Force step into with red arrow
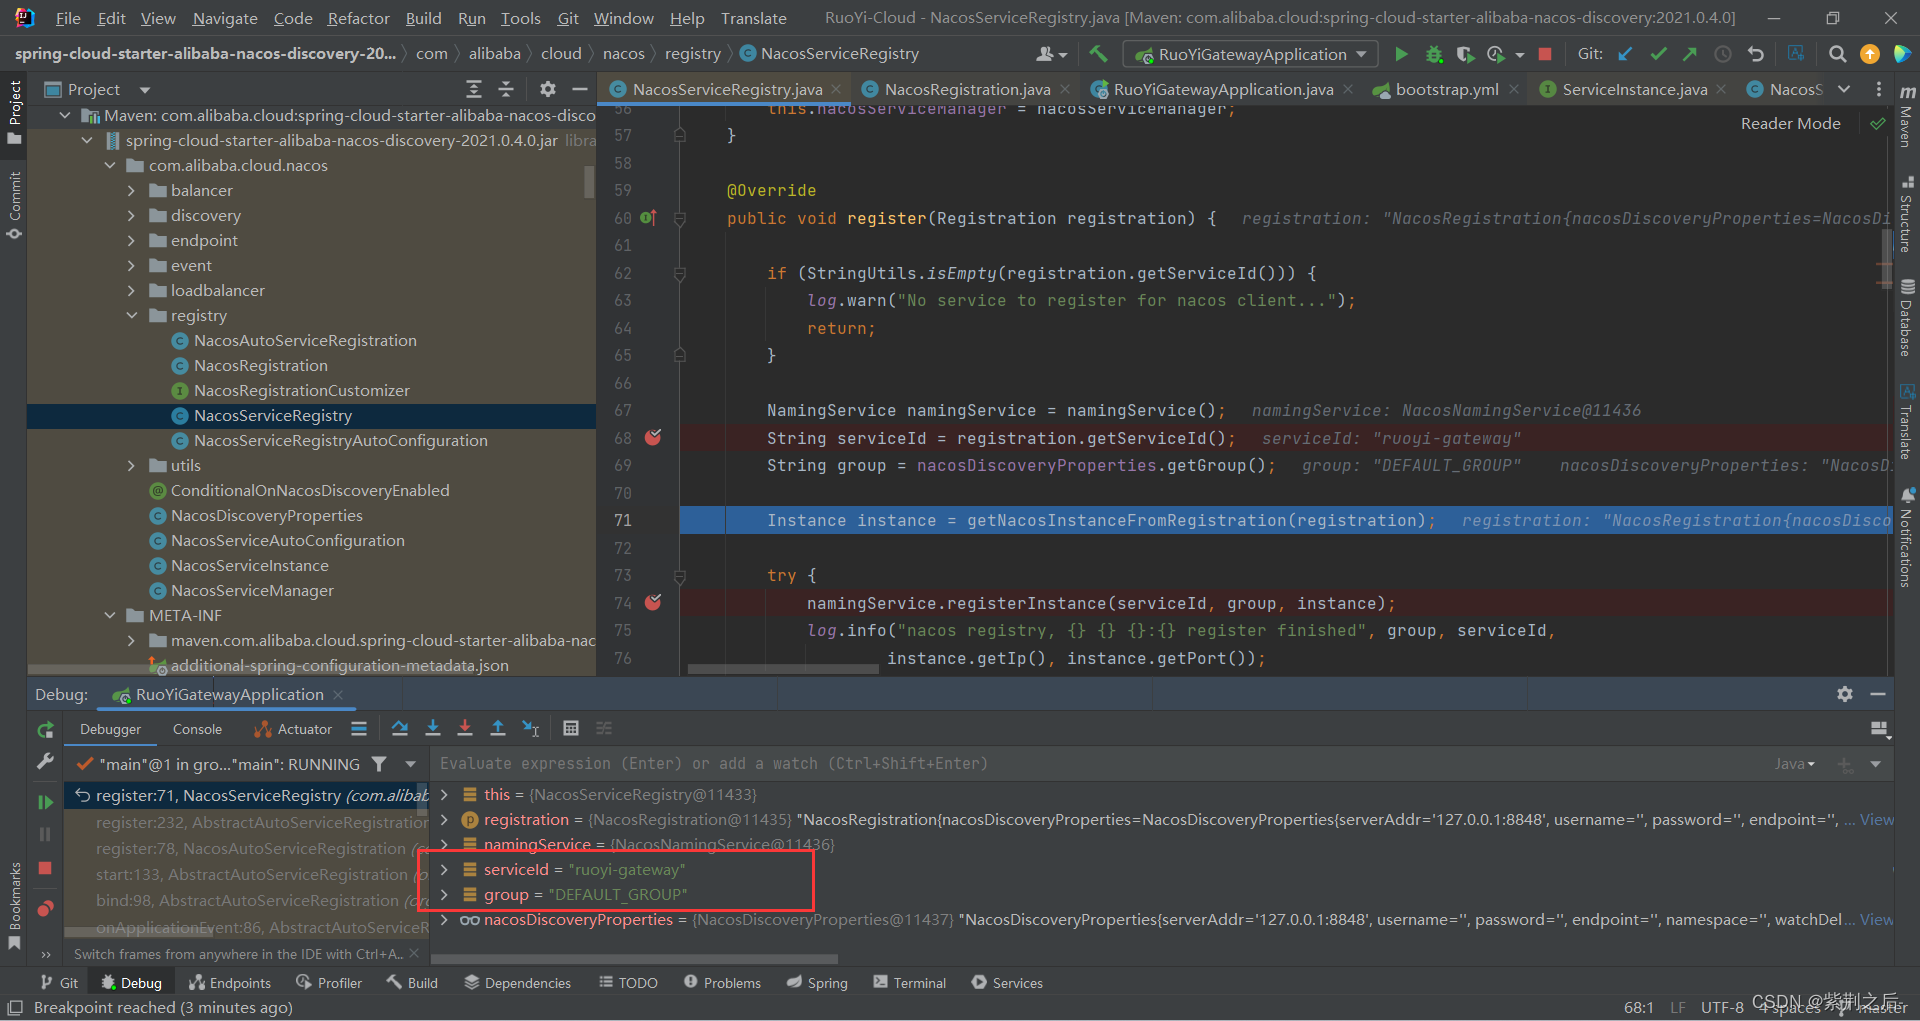1920x1021 pixels. click(x=465, y=728)
